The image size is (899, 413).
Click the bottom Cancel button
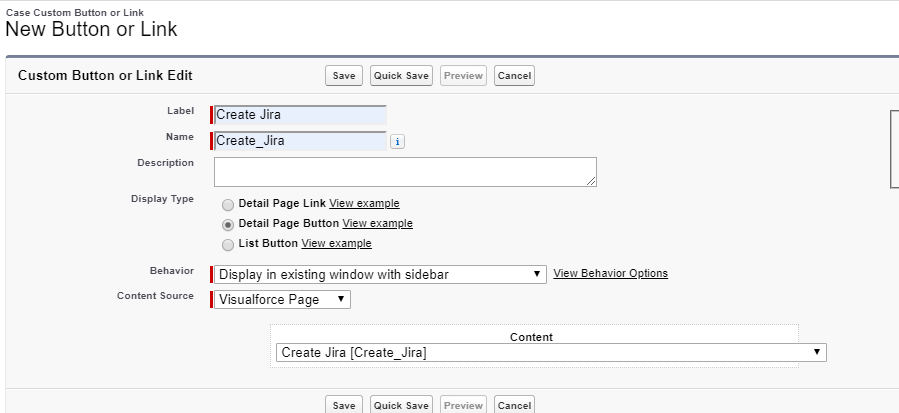click(514, 404)
